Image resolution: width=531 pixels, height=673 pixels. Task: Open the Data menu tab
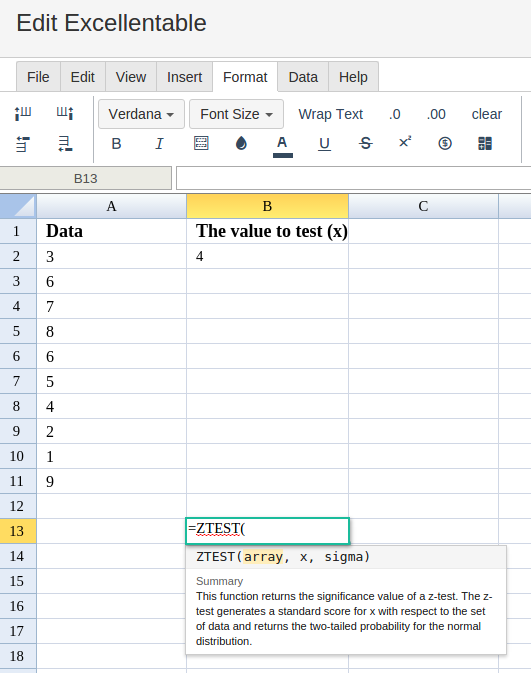tap(303, 77)
